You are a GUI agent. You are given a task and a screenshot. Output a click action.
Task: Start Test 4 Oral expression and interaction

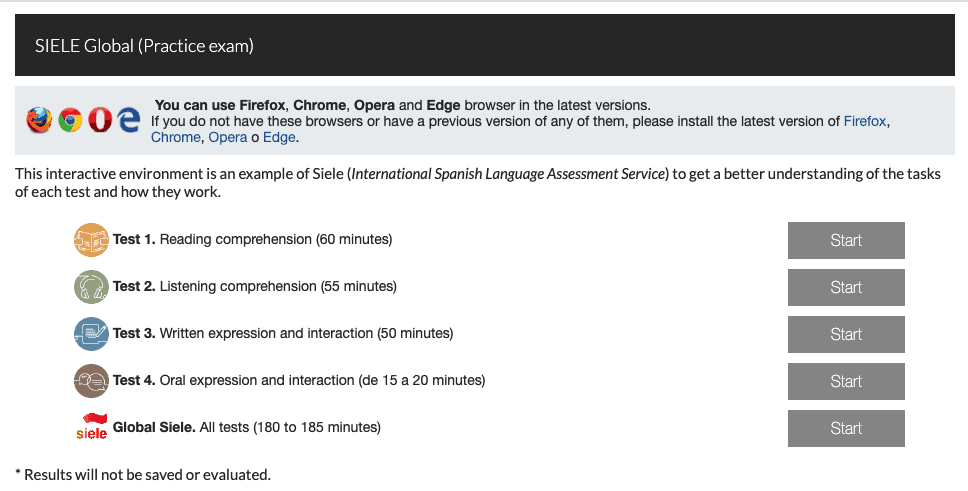coord(846,381)
